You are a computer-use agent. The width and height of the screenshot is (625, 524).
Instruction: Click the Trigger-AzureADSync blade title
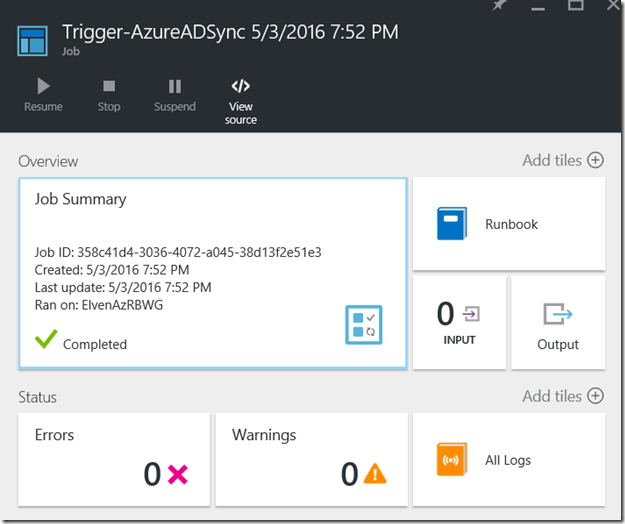tap(230, 32)
